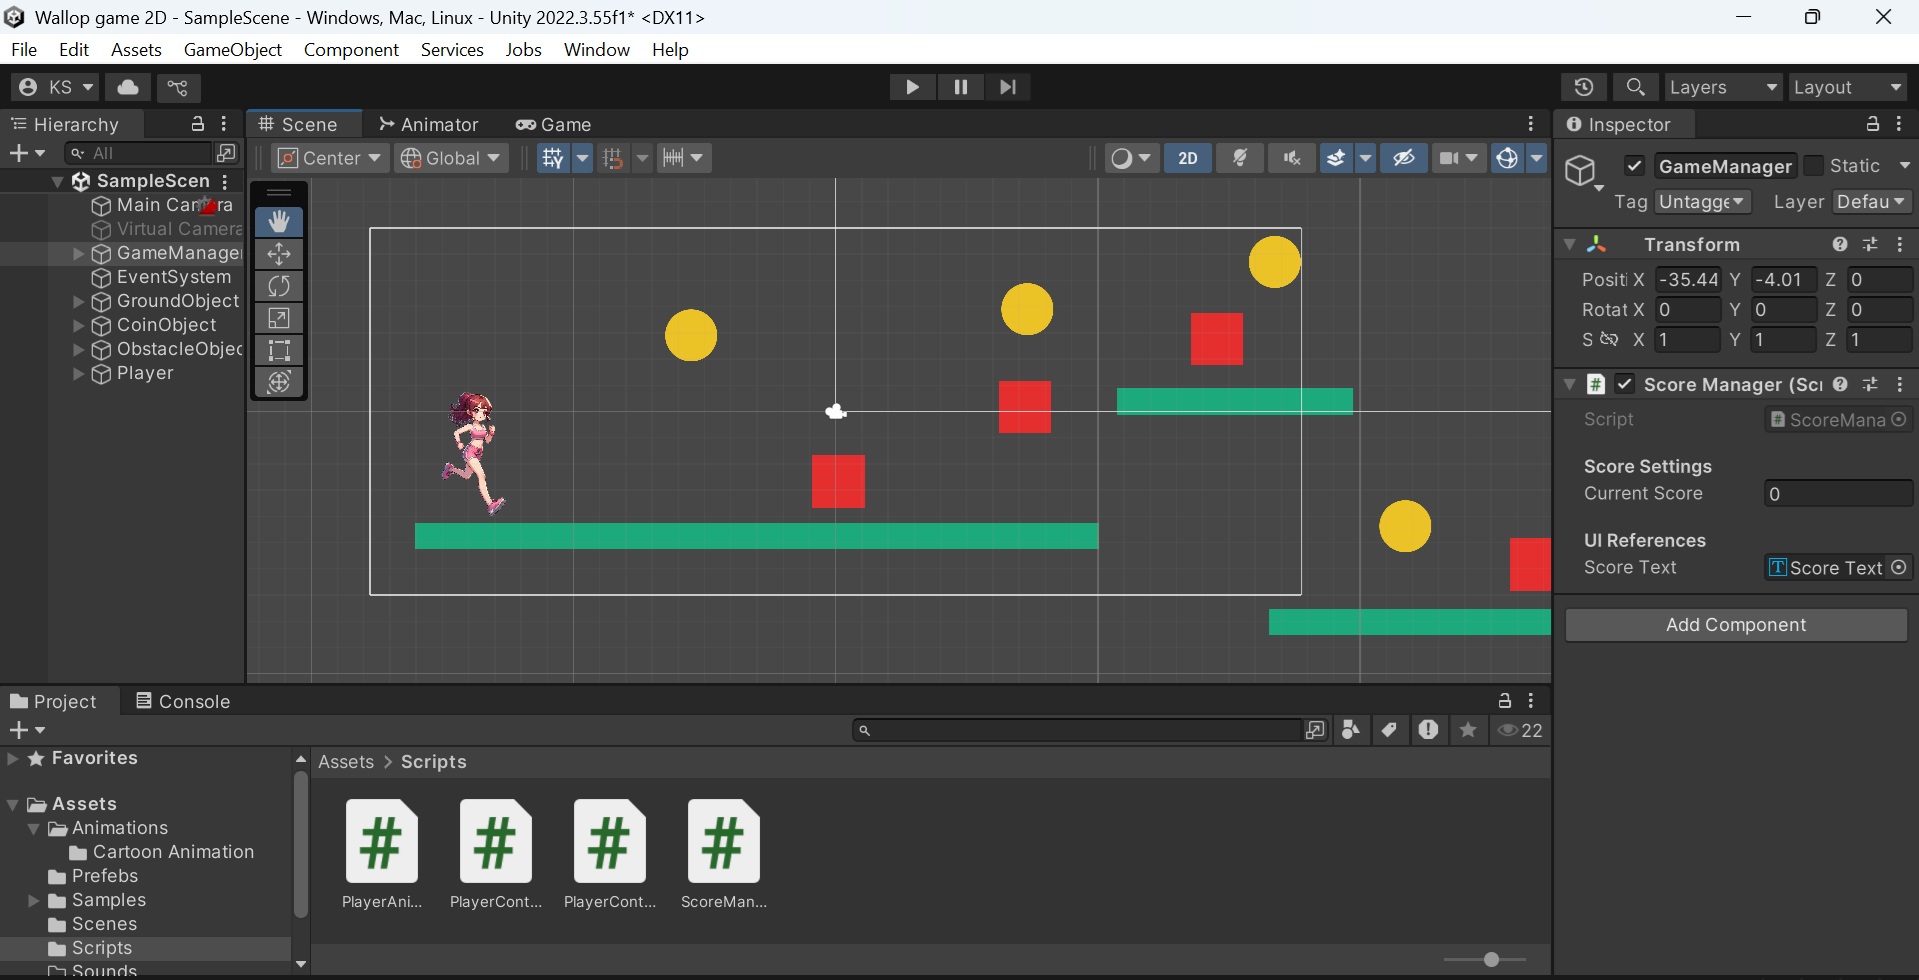The height and width of the screenshot is (980, 1919).
Task: Disable the Score Manager component checkbox
Action: 1624,384
